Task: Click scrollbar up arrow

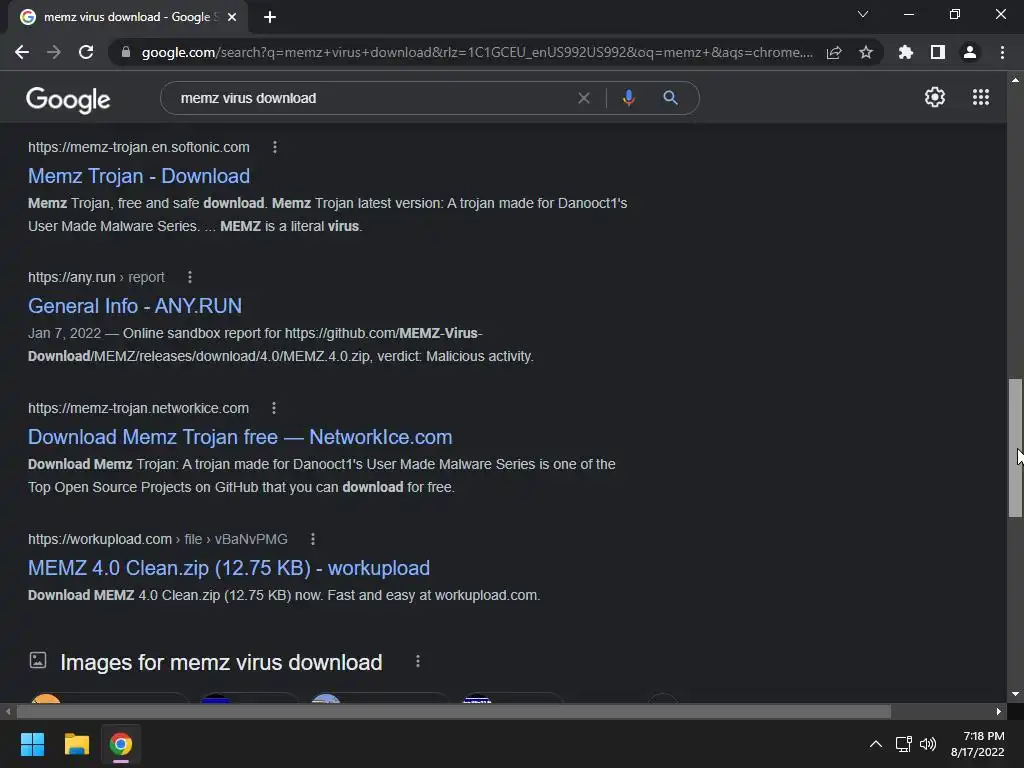Action: click(1015, 80)
